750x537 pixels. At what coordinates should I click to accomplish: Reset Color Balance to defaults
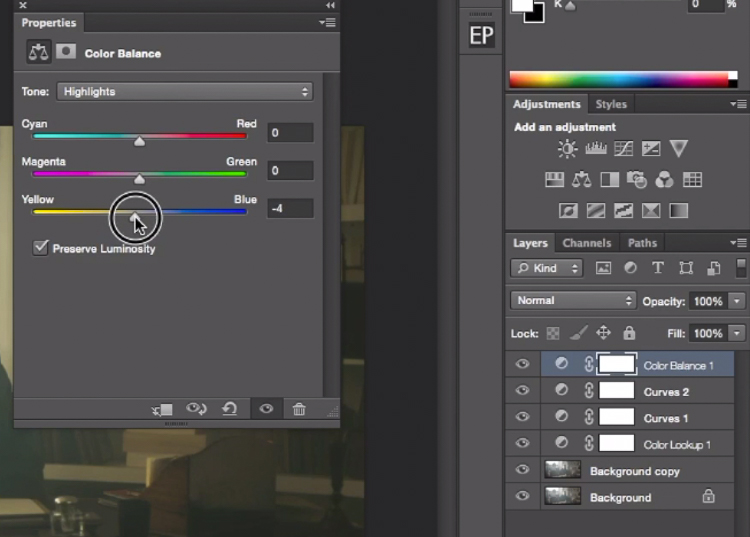pyautogui.click(x=230, y=409)
